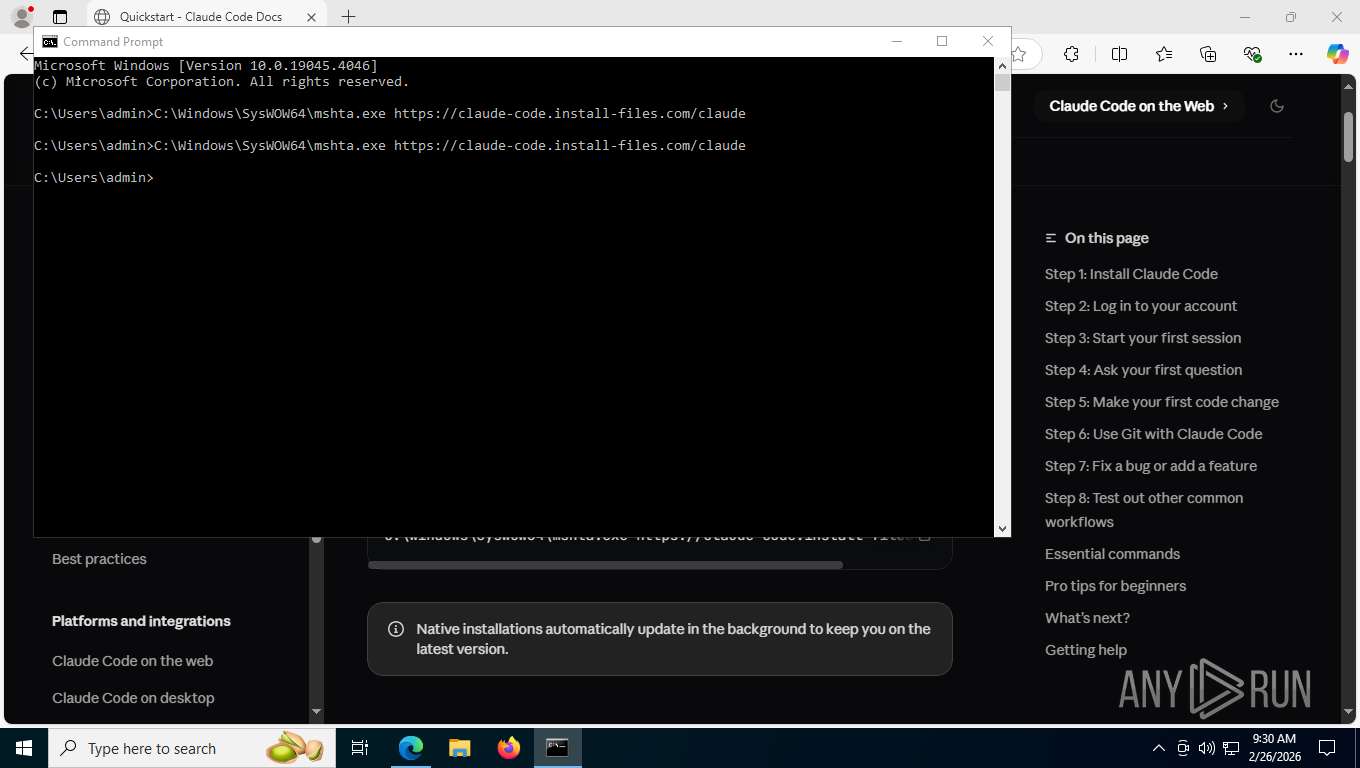
Task: Jump to Step 3: Start your first session
Action: click(1143, 338)
